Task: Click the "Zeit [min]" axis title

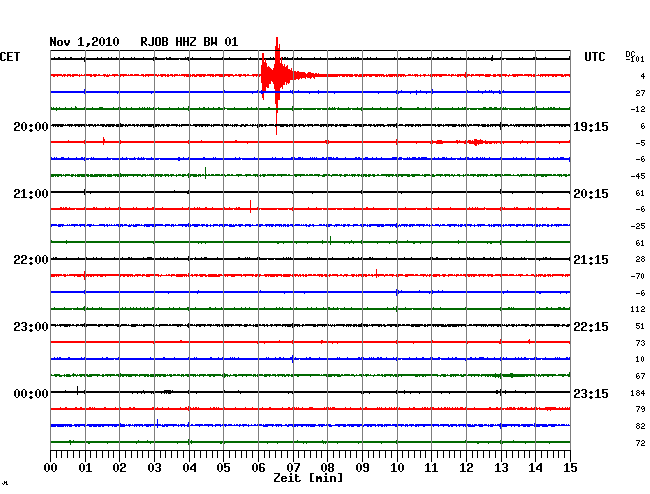Action: (x=308, y=478)
